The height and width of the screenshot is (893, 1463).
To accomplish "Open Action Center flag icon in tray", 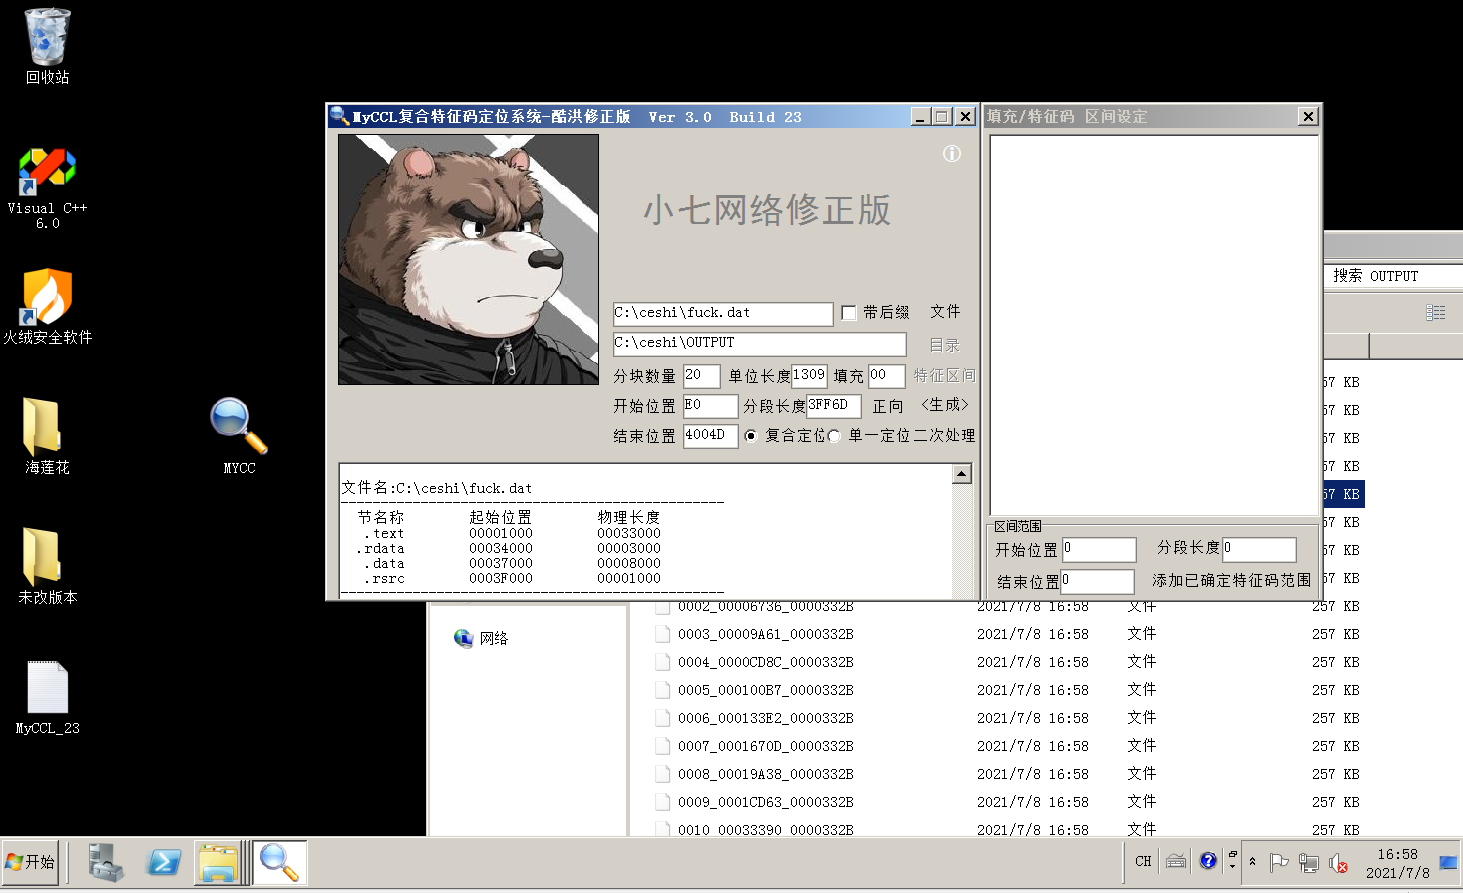I will pyautogui.click(x=1278, y=862).
